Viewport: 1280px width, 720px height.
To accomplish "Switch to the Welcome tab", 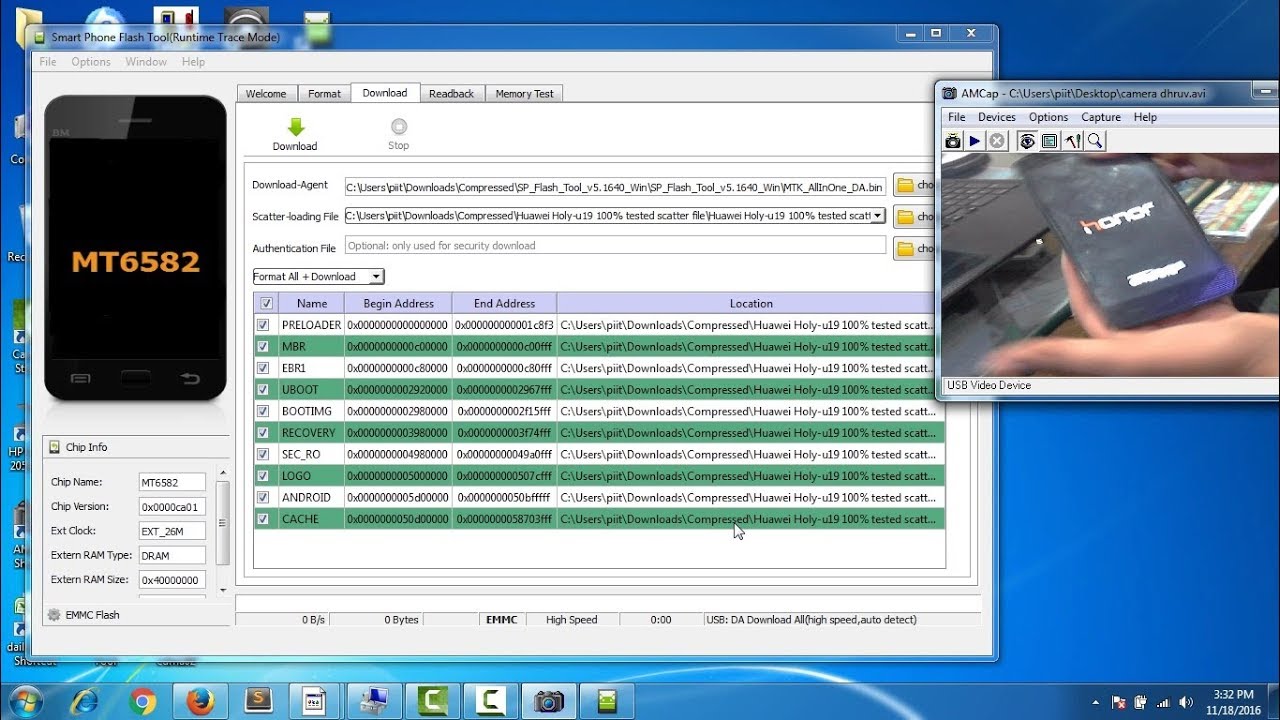I will pyautogui.click(x=266, y=94).
